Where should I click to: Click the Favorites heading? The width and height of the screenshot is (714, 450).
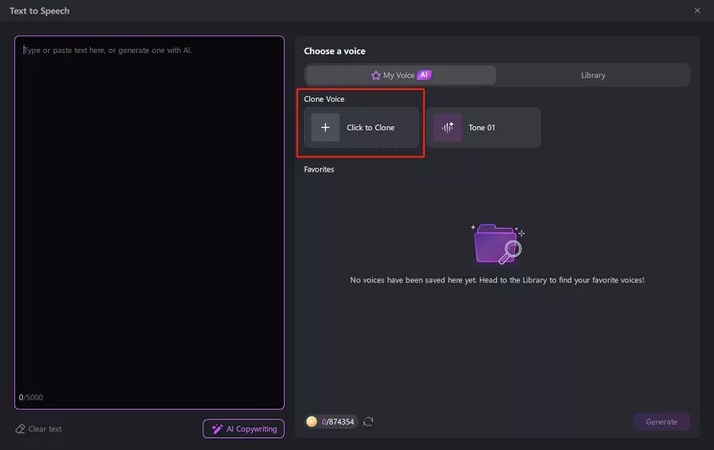(x=319, y=169)
